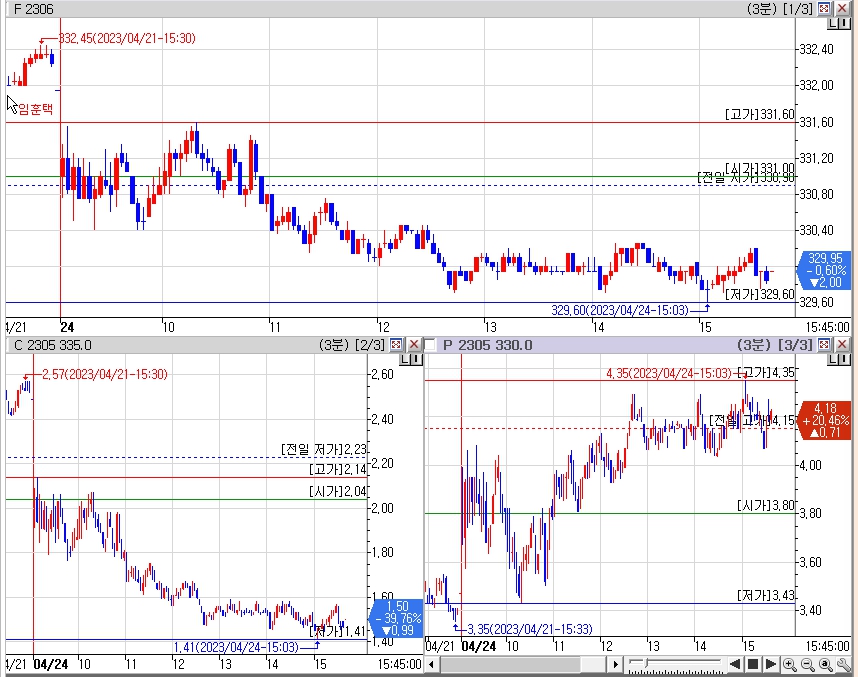The image size is (858, 677).
Task: Maximize the F 2306 chart pane
Action: coord(824,8)
